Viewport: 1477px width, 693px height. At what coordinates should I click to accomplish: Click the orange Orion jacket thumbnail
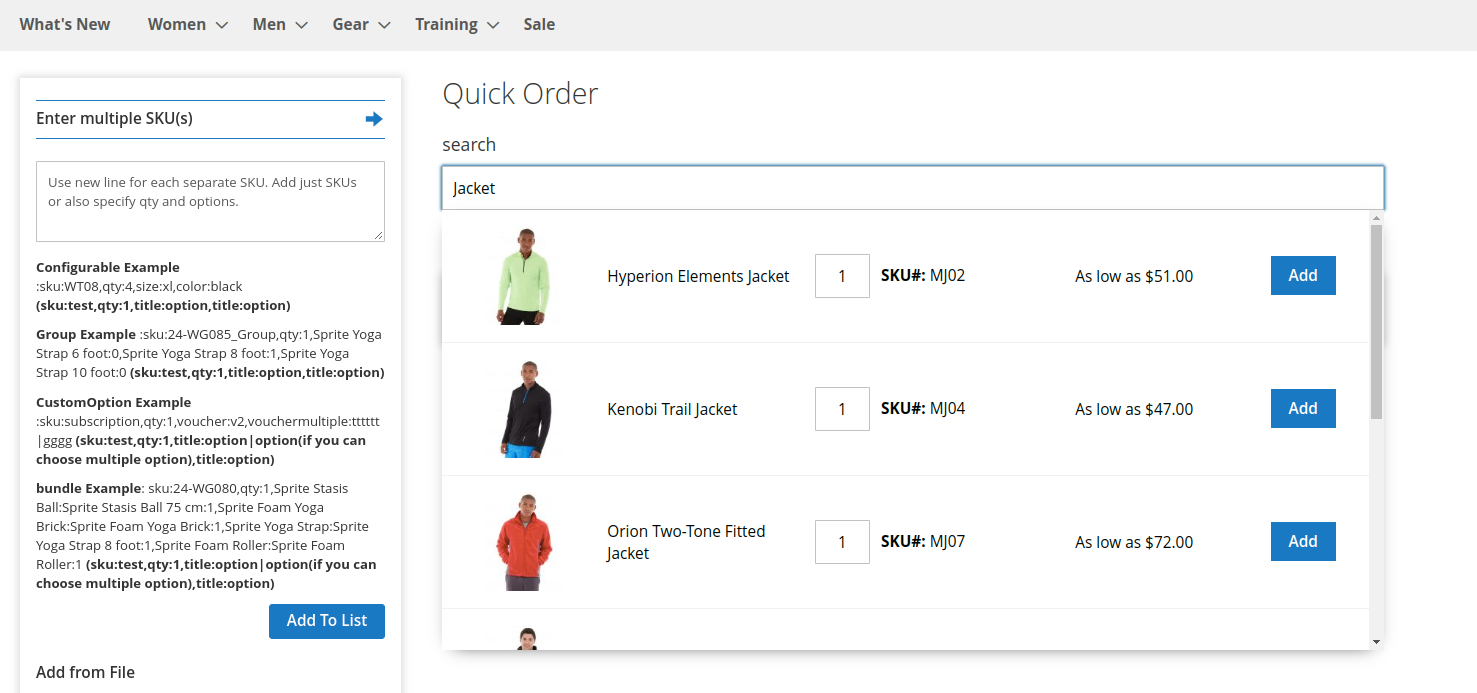[524, 542]
